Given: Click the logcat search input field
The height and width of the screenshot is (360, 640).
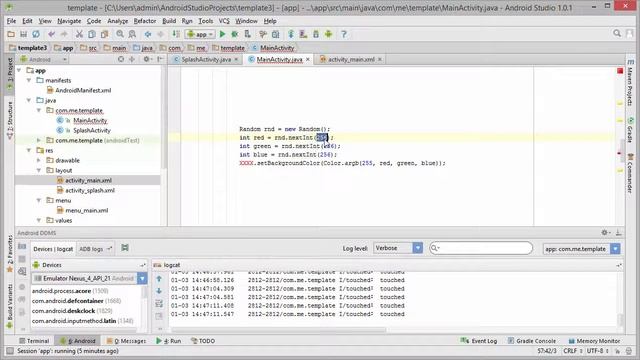Looking at the screenshot, I should [x=481, y=248].
